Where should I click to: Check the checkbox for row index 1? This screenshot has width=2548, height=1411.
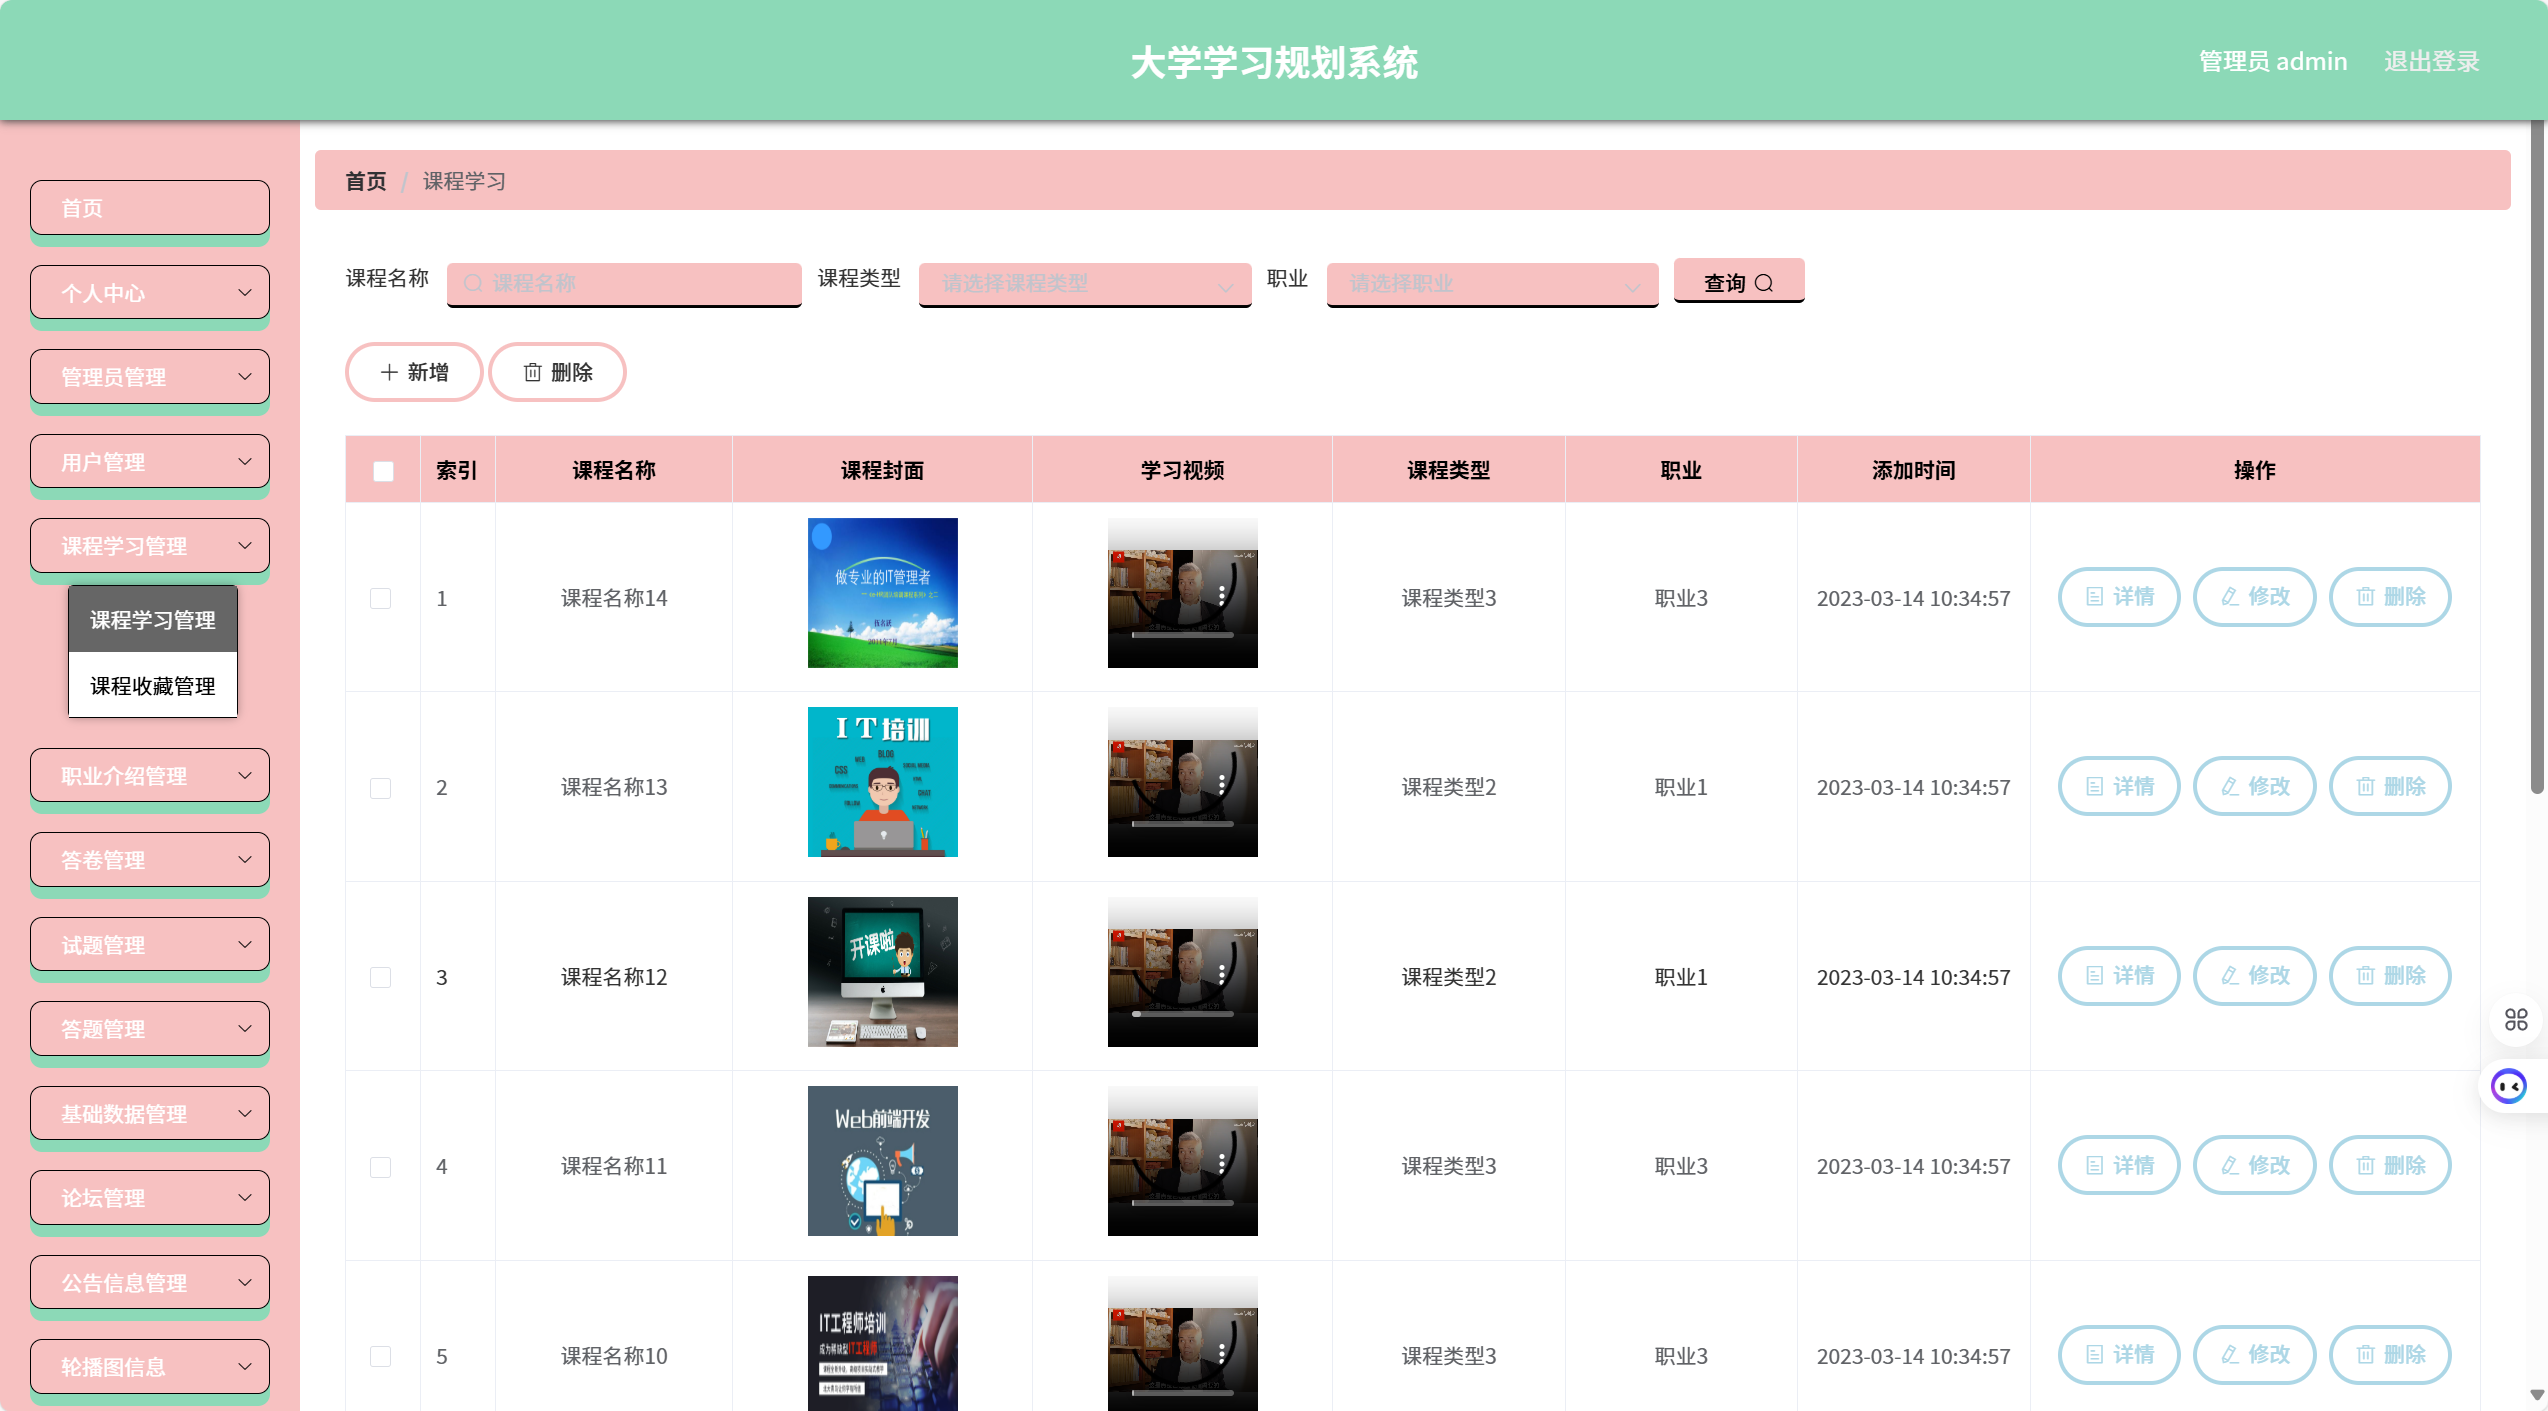point(381,598)
